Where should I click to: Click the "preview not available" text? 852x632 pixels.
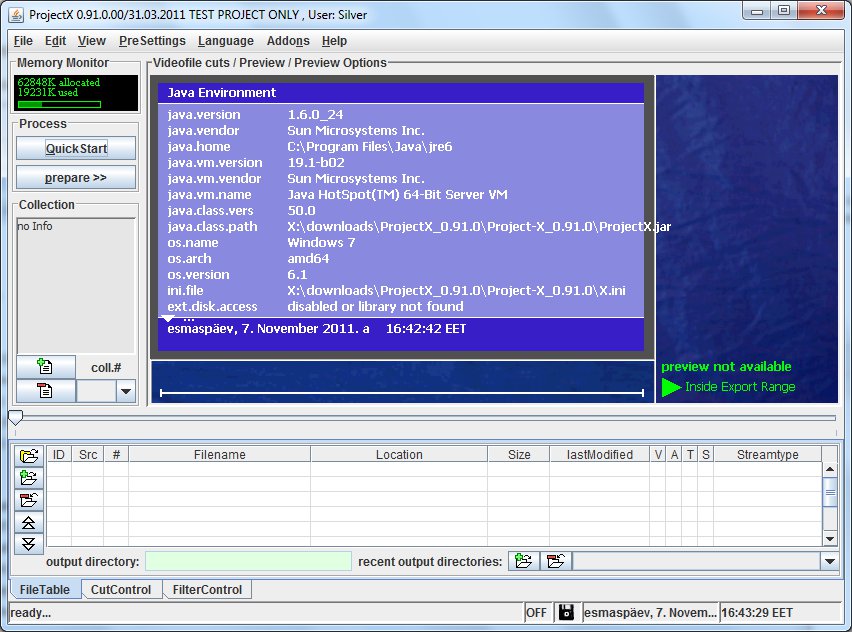click(x=726, y=366)
